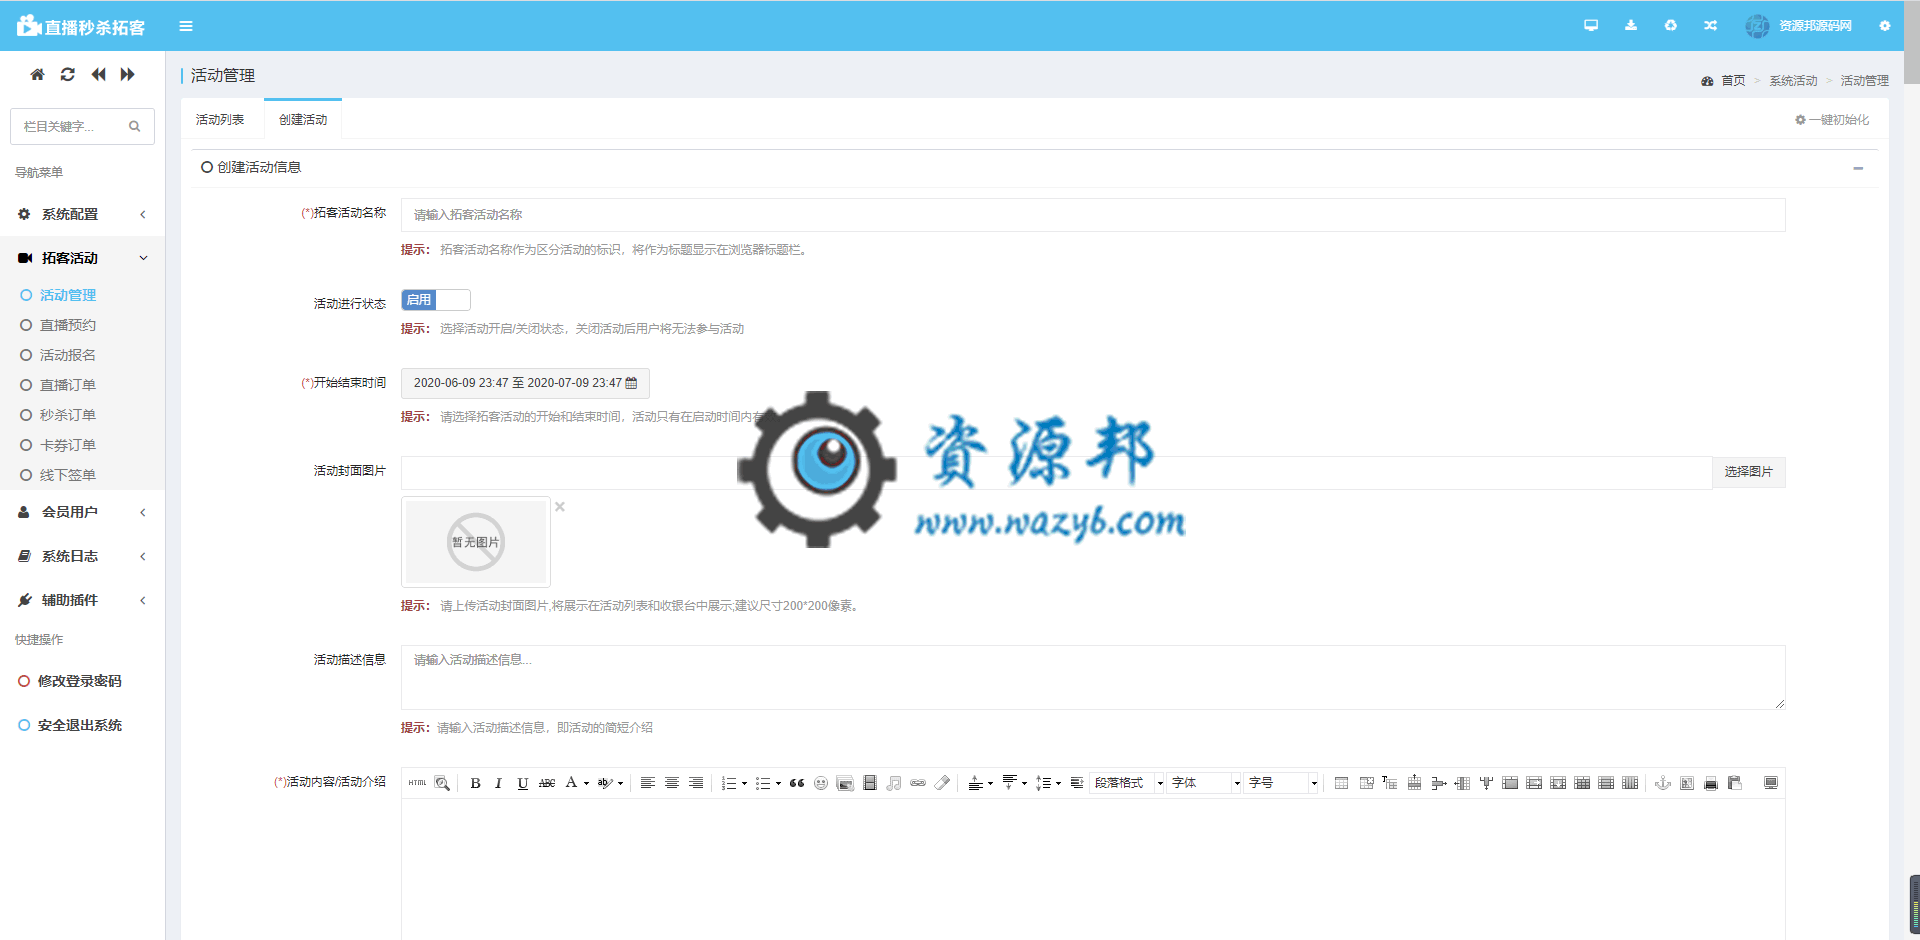
Task: Insert blockquote in editor
Action: (x=797, y=783)
